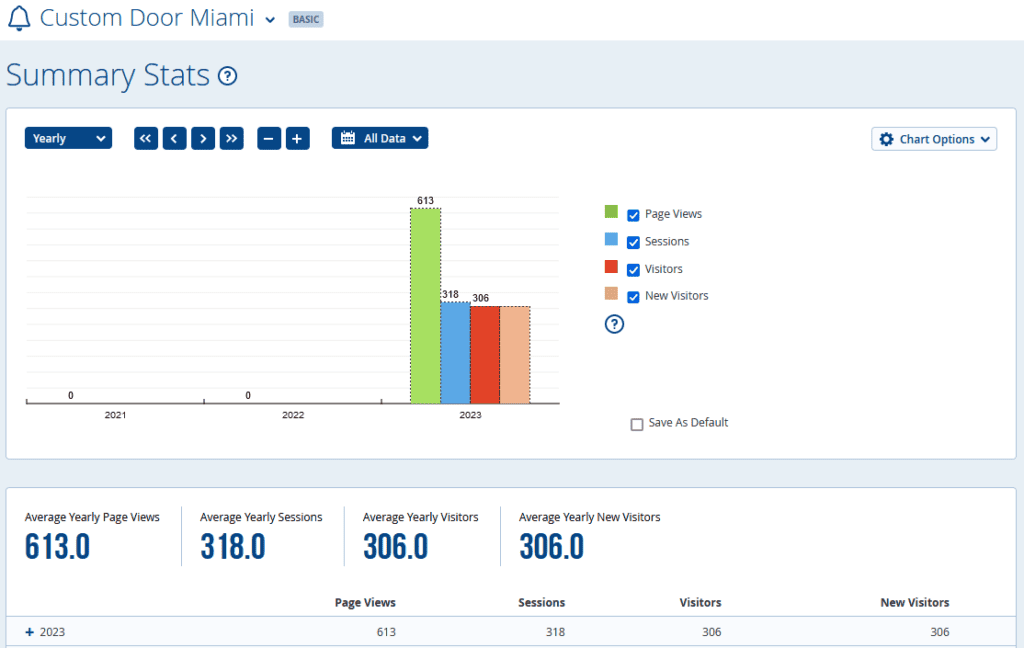Expand the Chart Options menu
Screen dimensions: 1024x648
click(x=934, y=139)
